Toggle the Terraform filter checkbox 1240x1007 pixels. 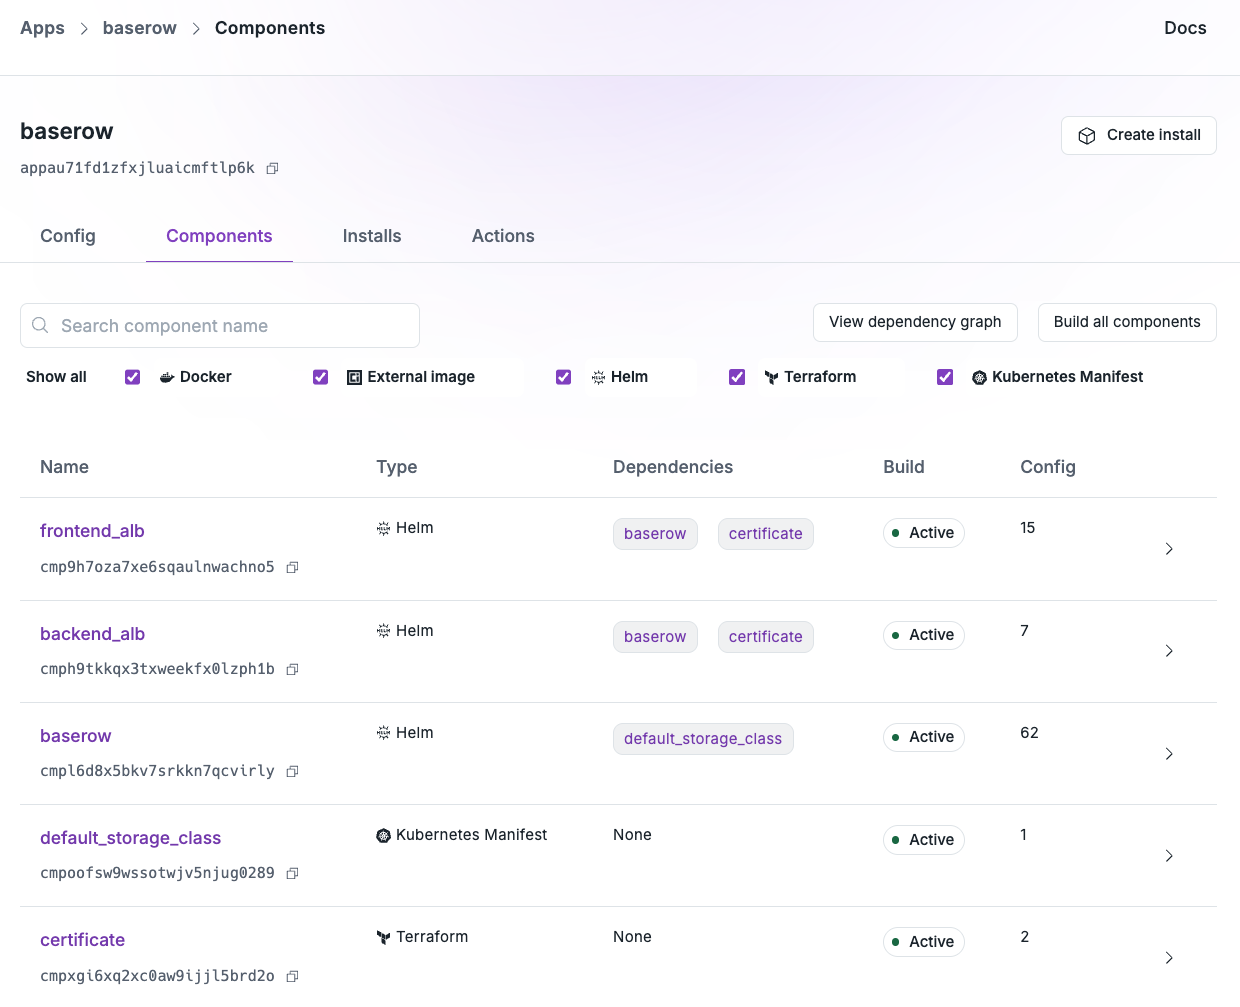pyautogui.click(x=737, y=377)
